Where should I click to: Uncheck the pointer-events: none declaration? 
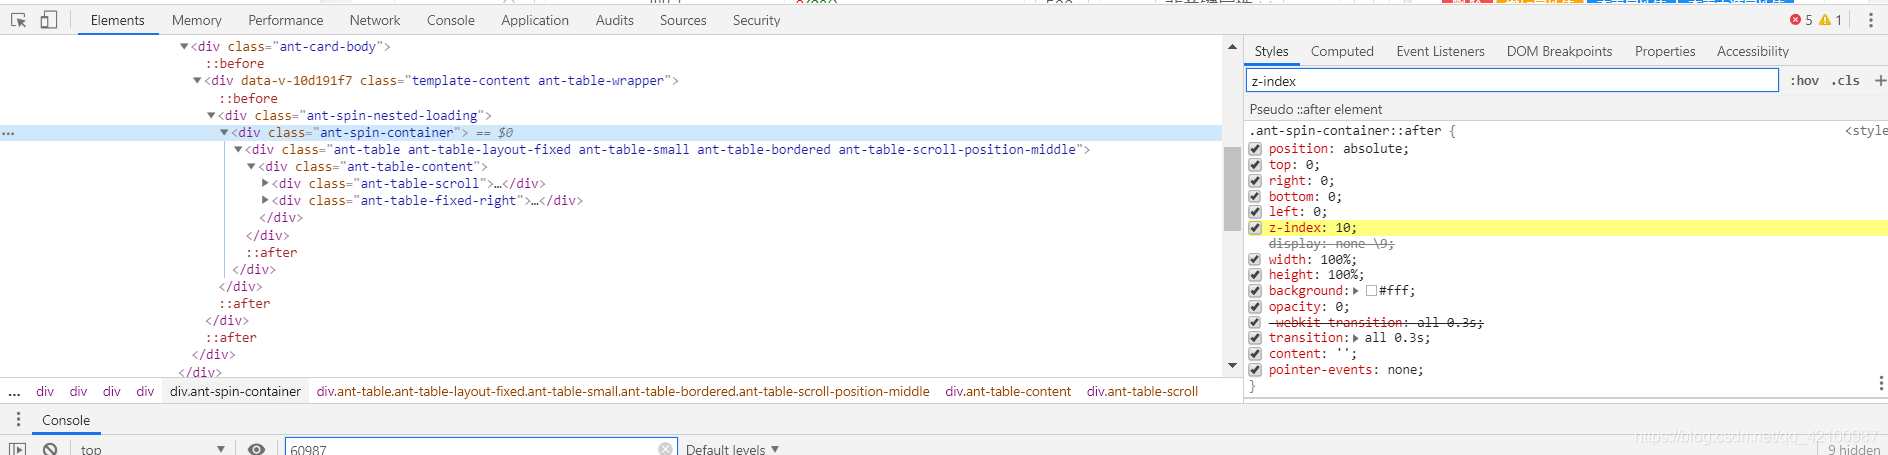point(1255,370)
